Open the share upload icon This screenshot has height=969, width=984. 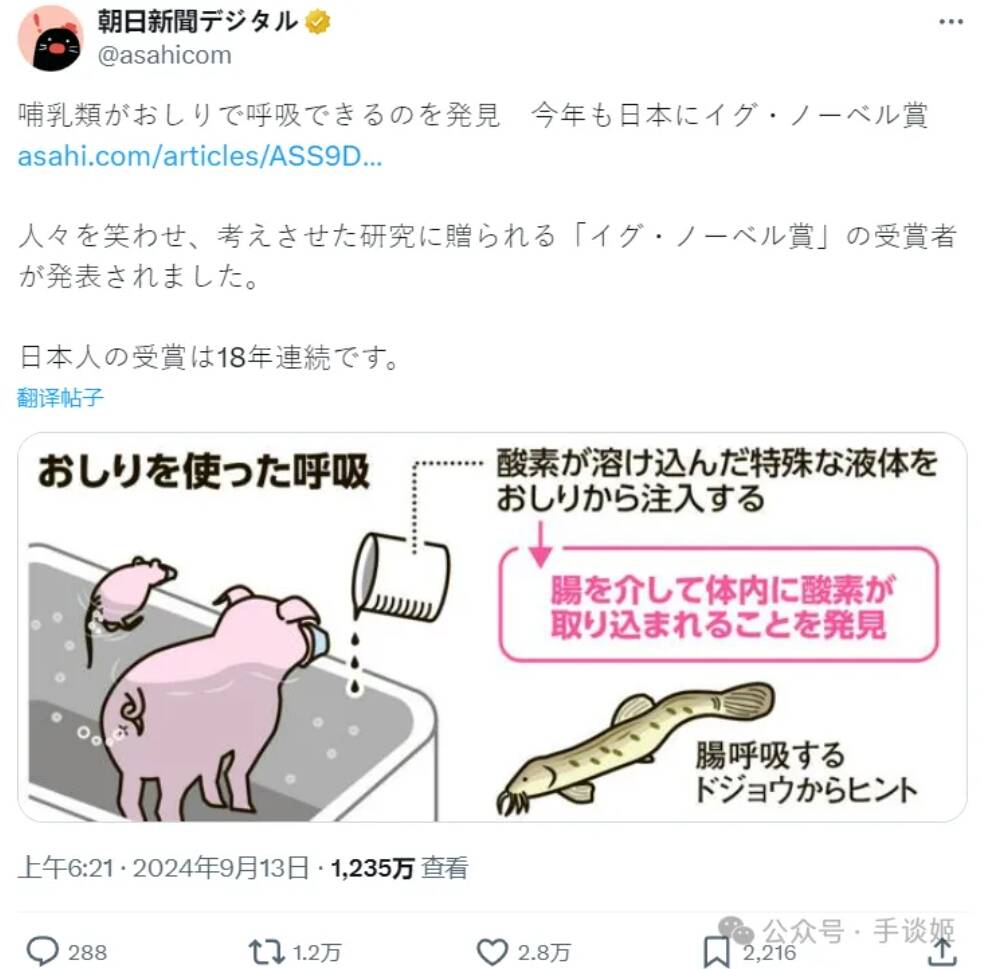941,951
